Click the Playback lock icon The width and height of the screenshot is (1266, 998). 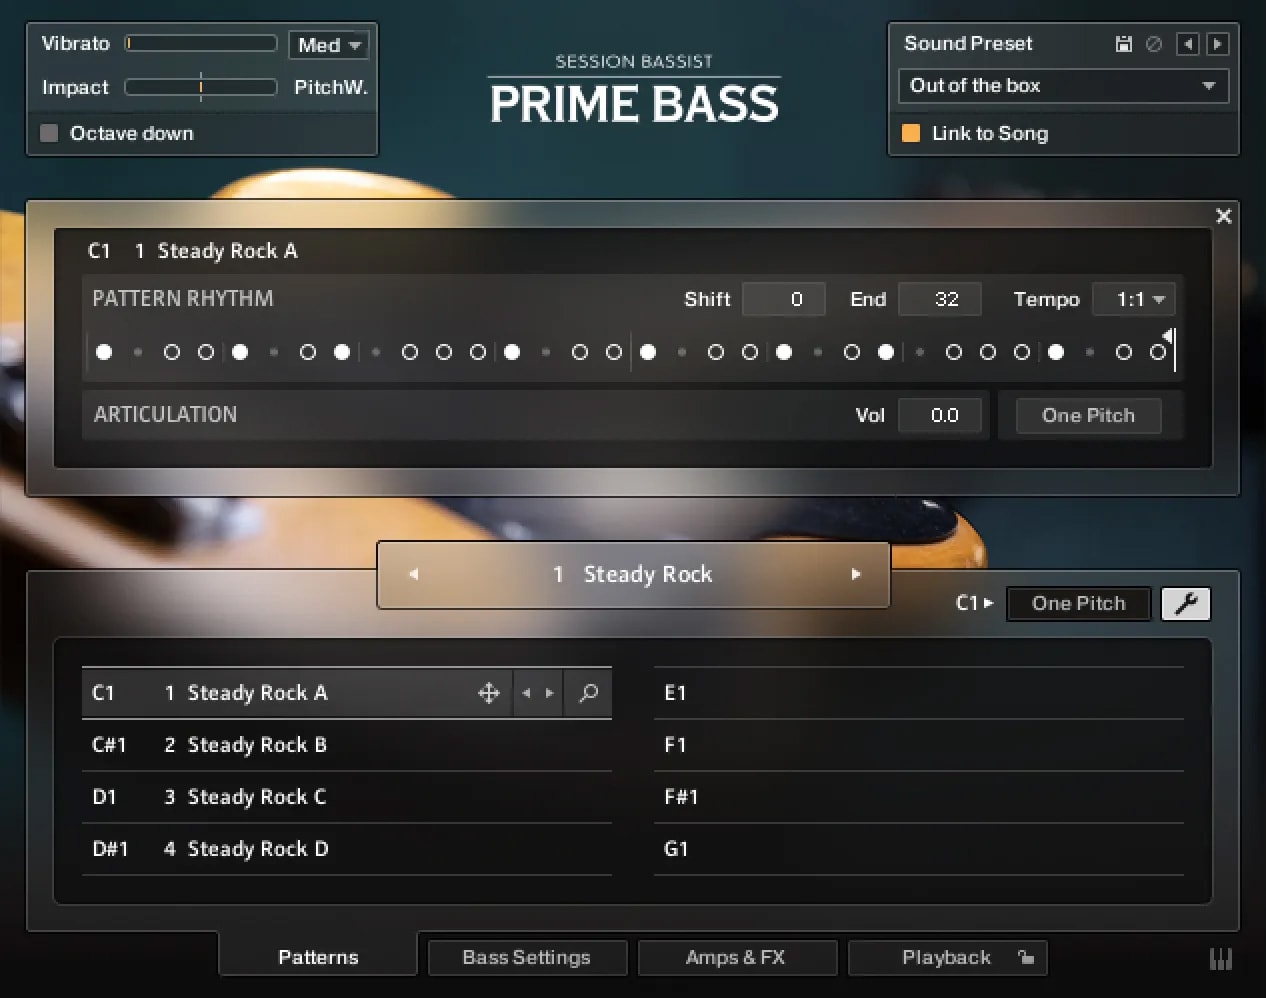point(1026,957)
